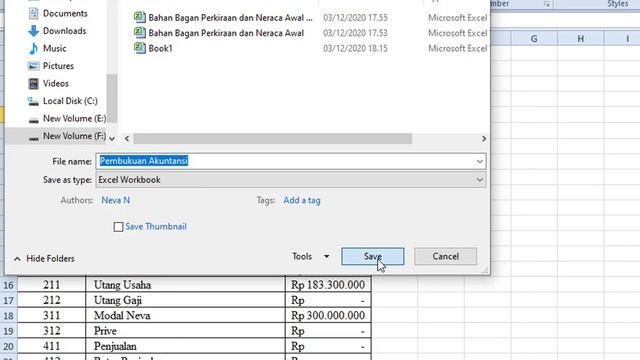Click the Downloads blue arrow icon
This screenshot has width=640, height=360.
pyautogui.click(x=33, y=31)
